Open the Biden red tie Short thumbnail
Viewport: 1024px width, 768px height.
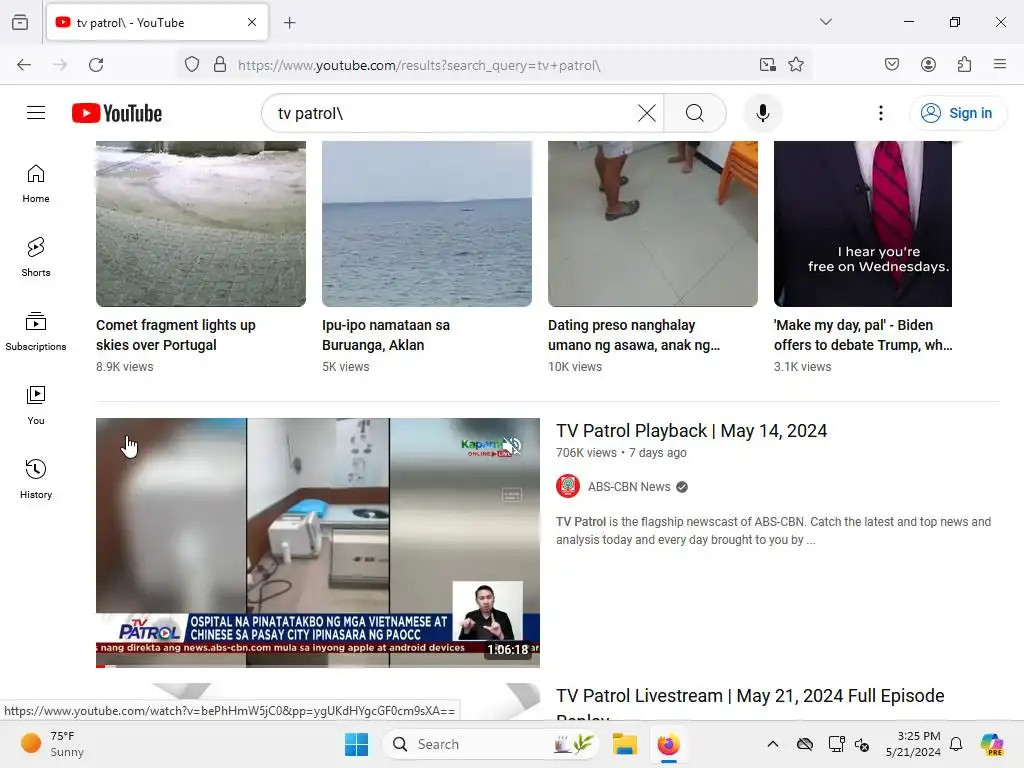(x=863, y=223)
